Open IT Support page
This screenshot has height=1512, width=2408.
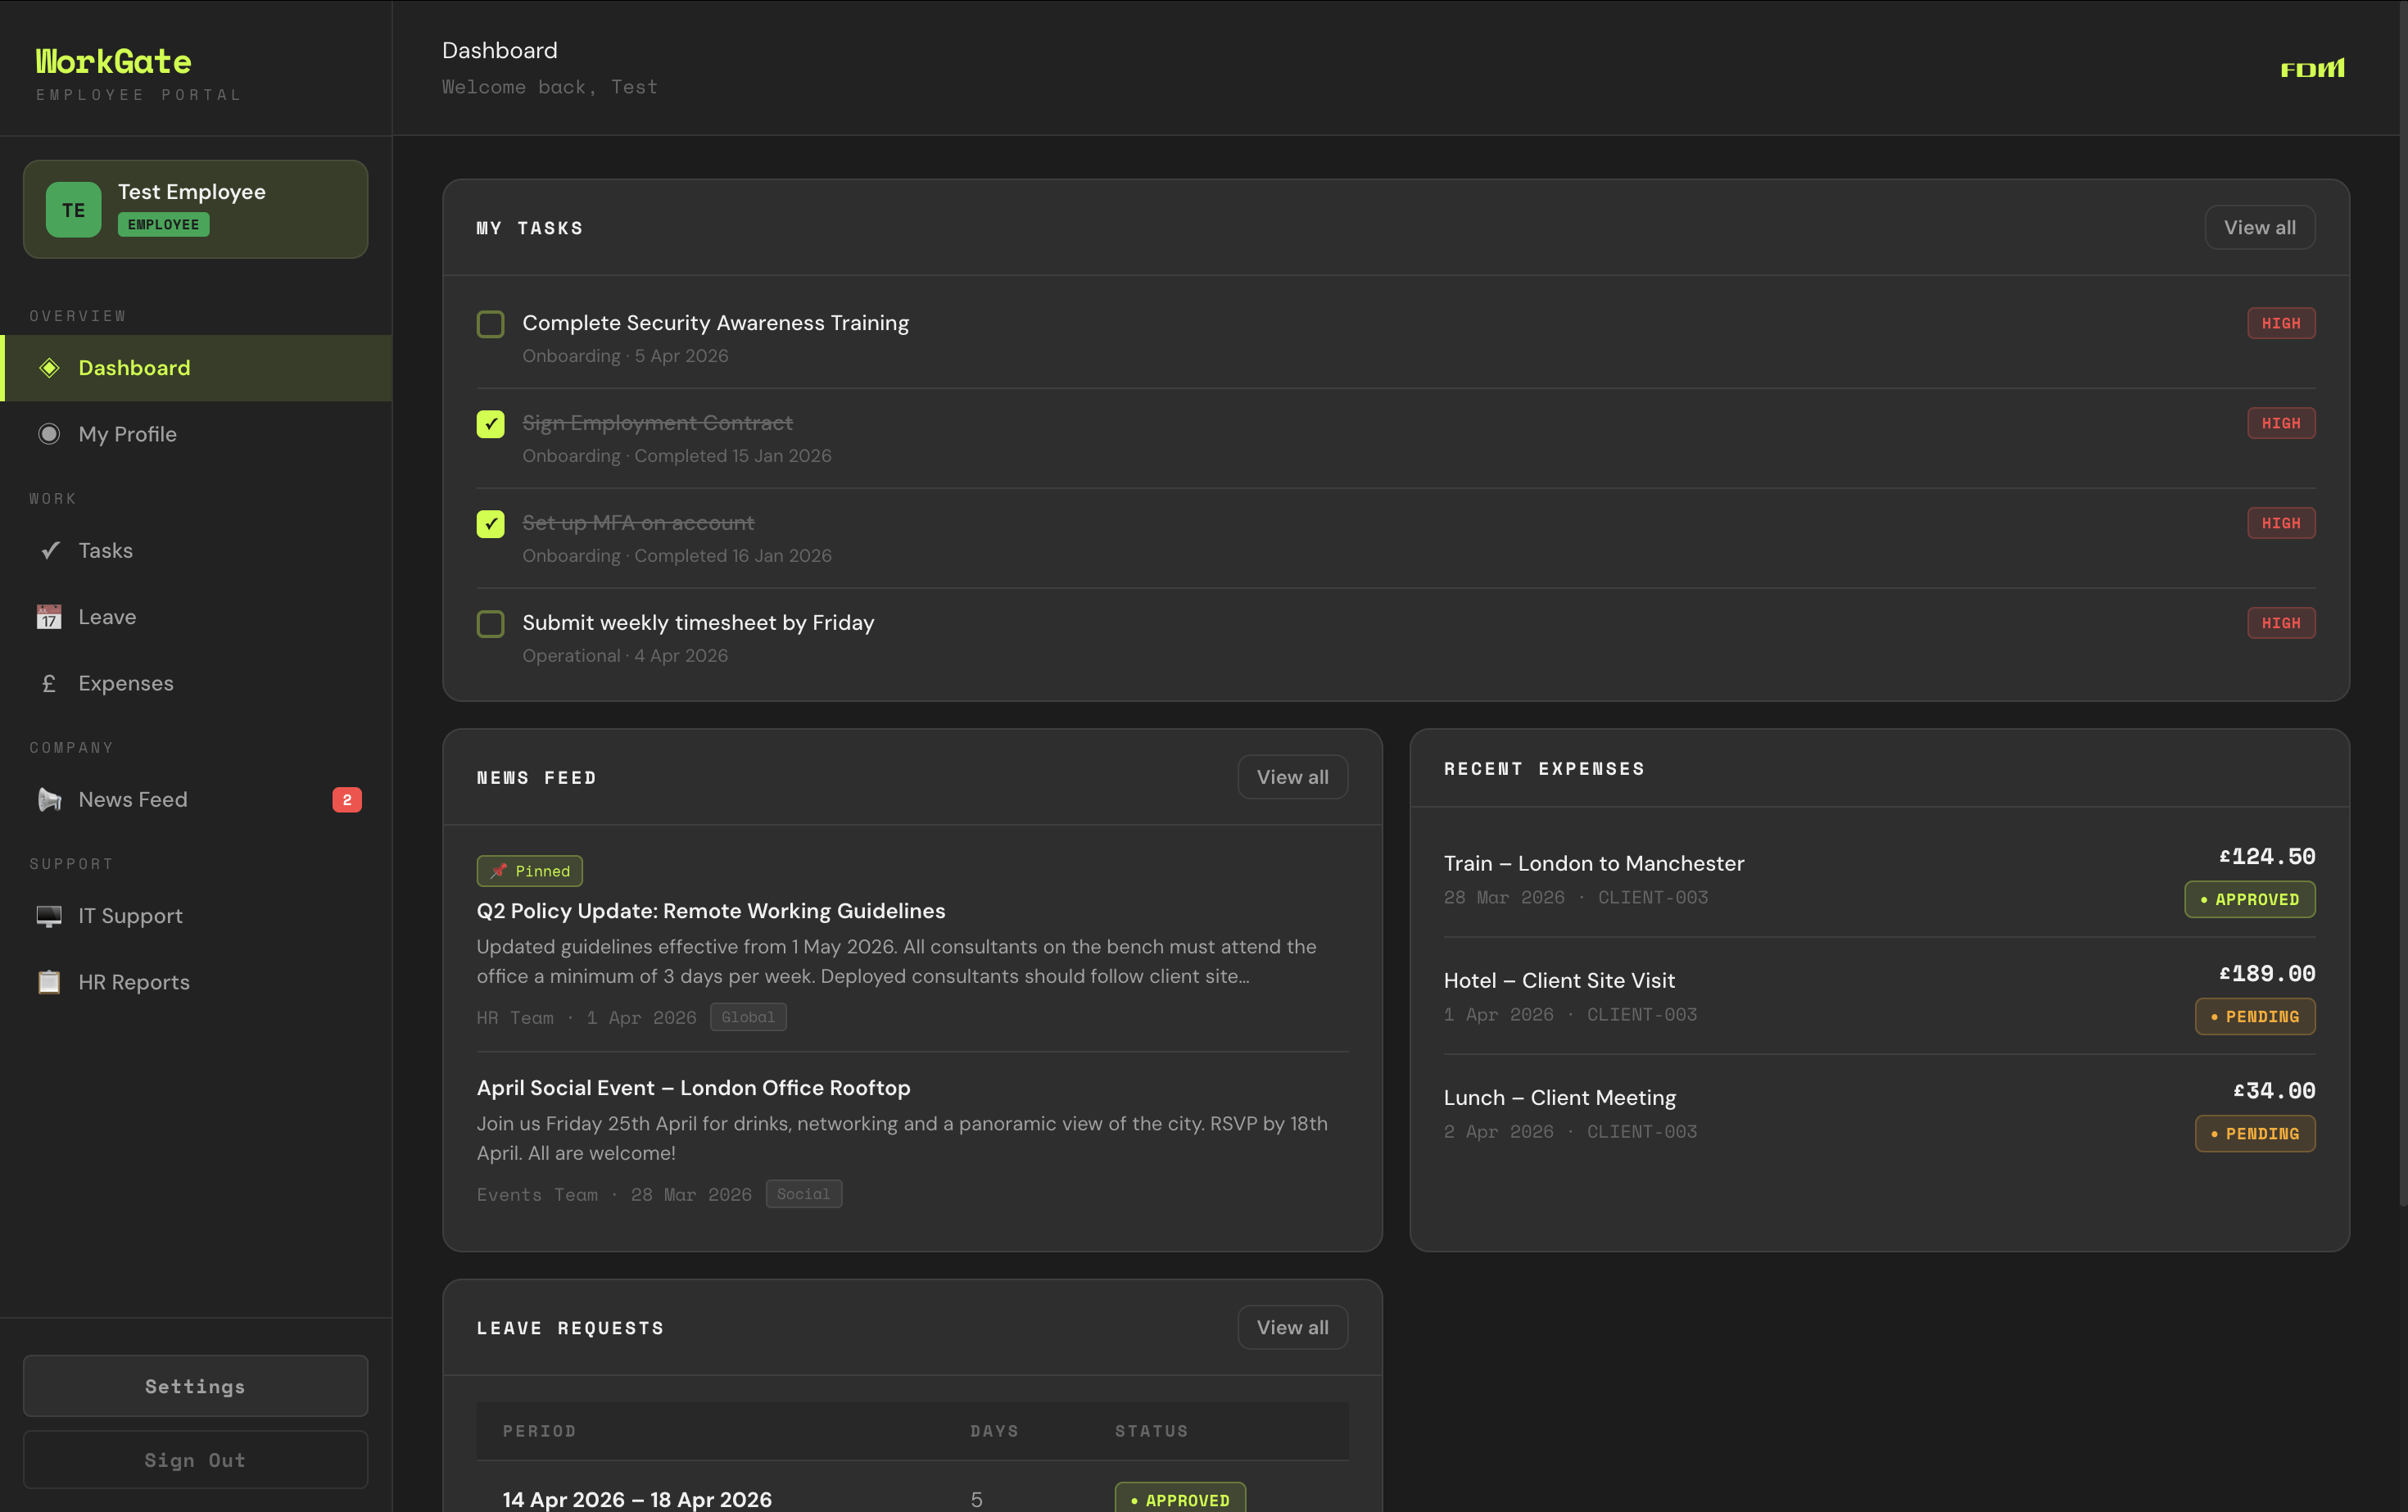coord(197,916)
